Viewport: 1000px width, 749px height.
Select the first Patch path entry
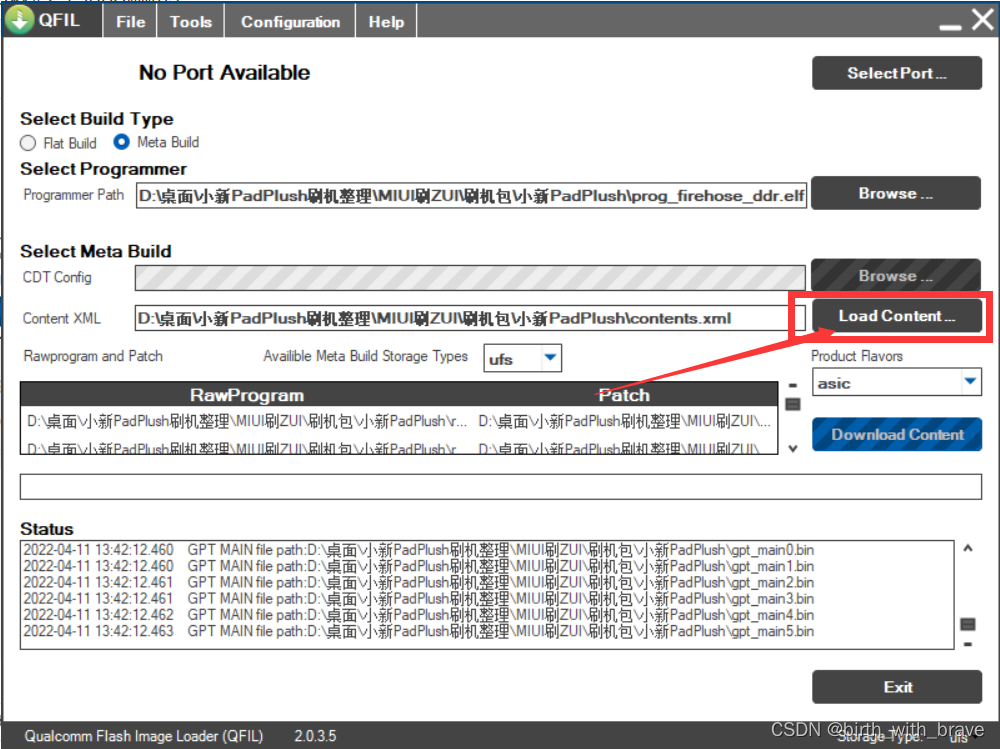click(624, 421)
